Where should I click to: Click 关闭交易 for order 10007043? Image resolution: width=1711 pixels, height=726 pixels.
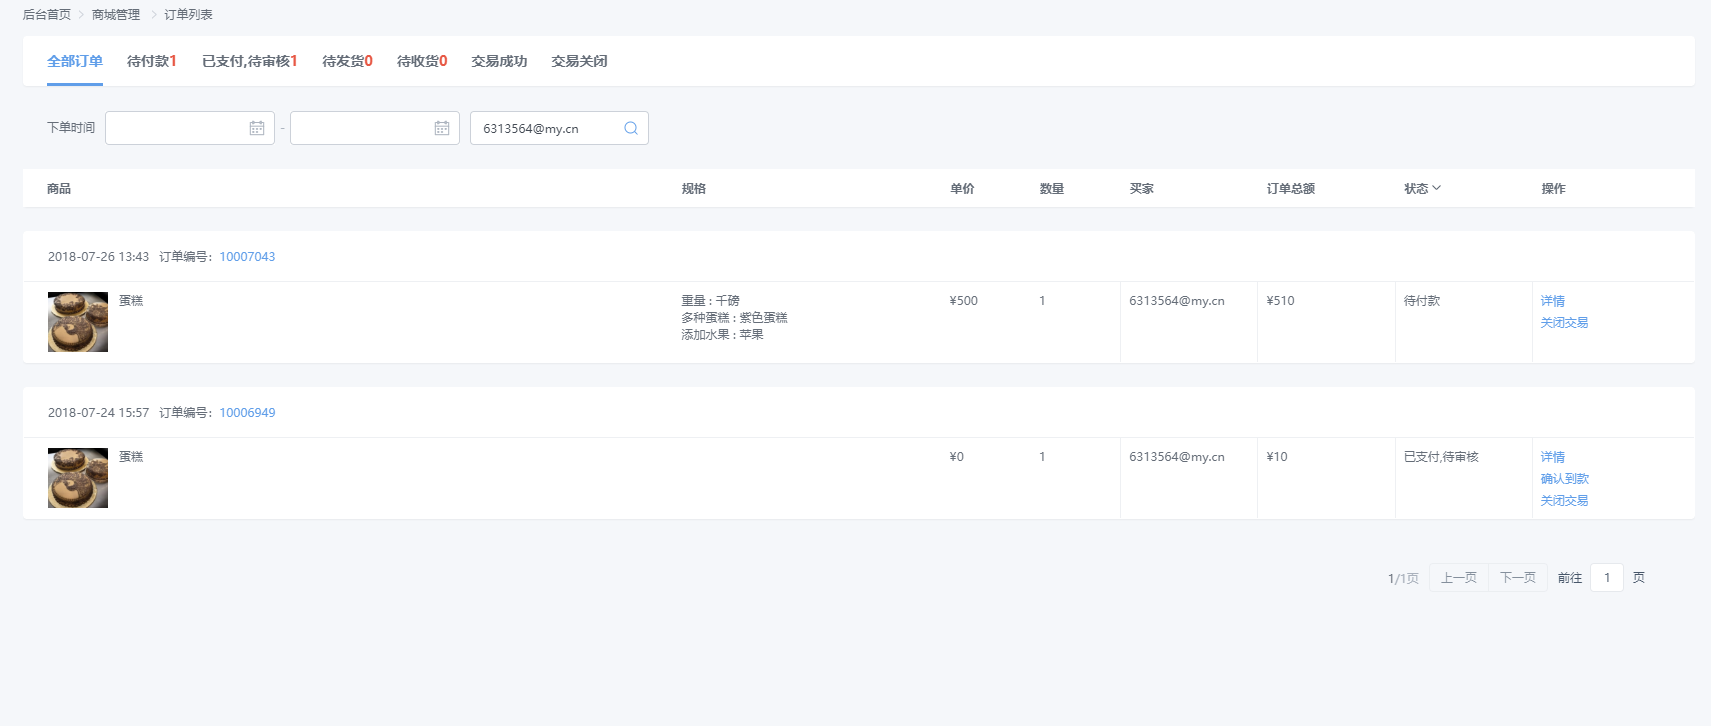pos(1564,323)
